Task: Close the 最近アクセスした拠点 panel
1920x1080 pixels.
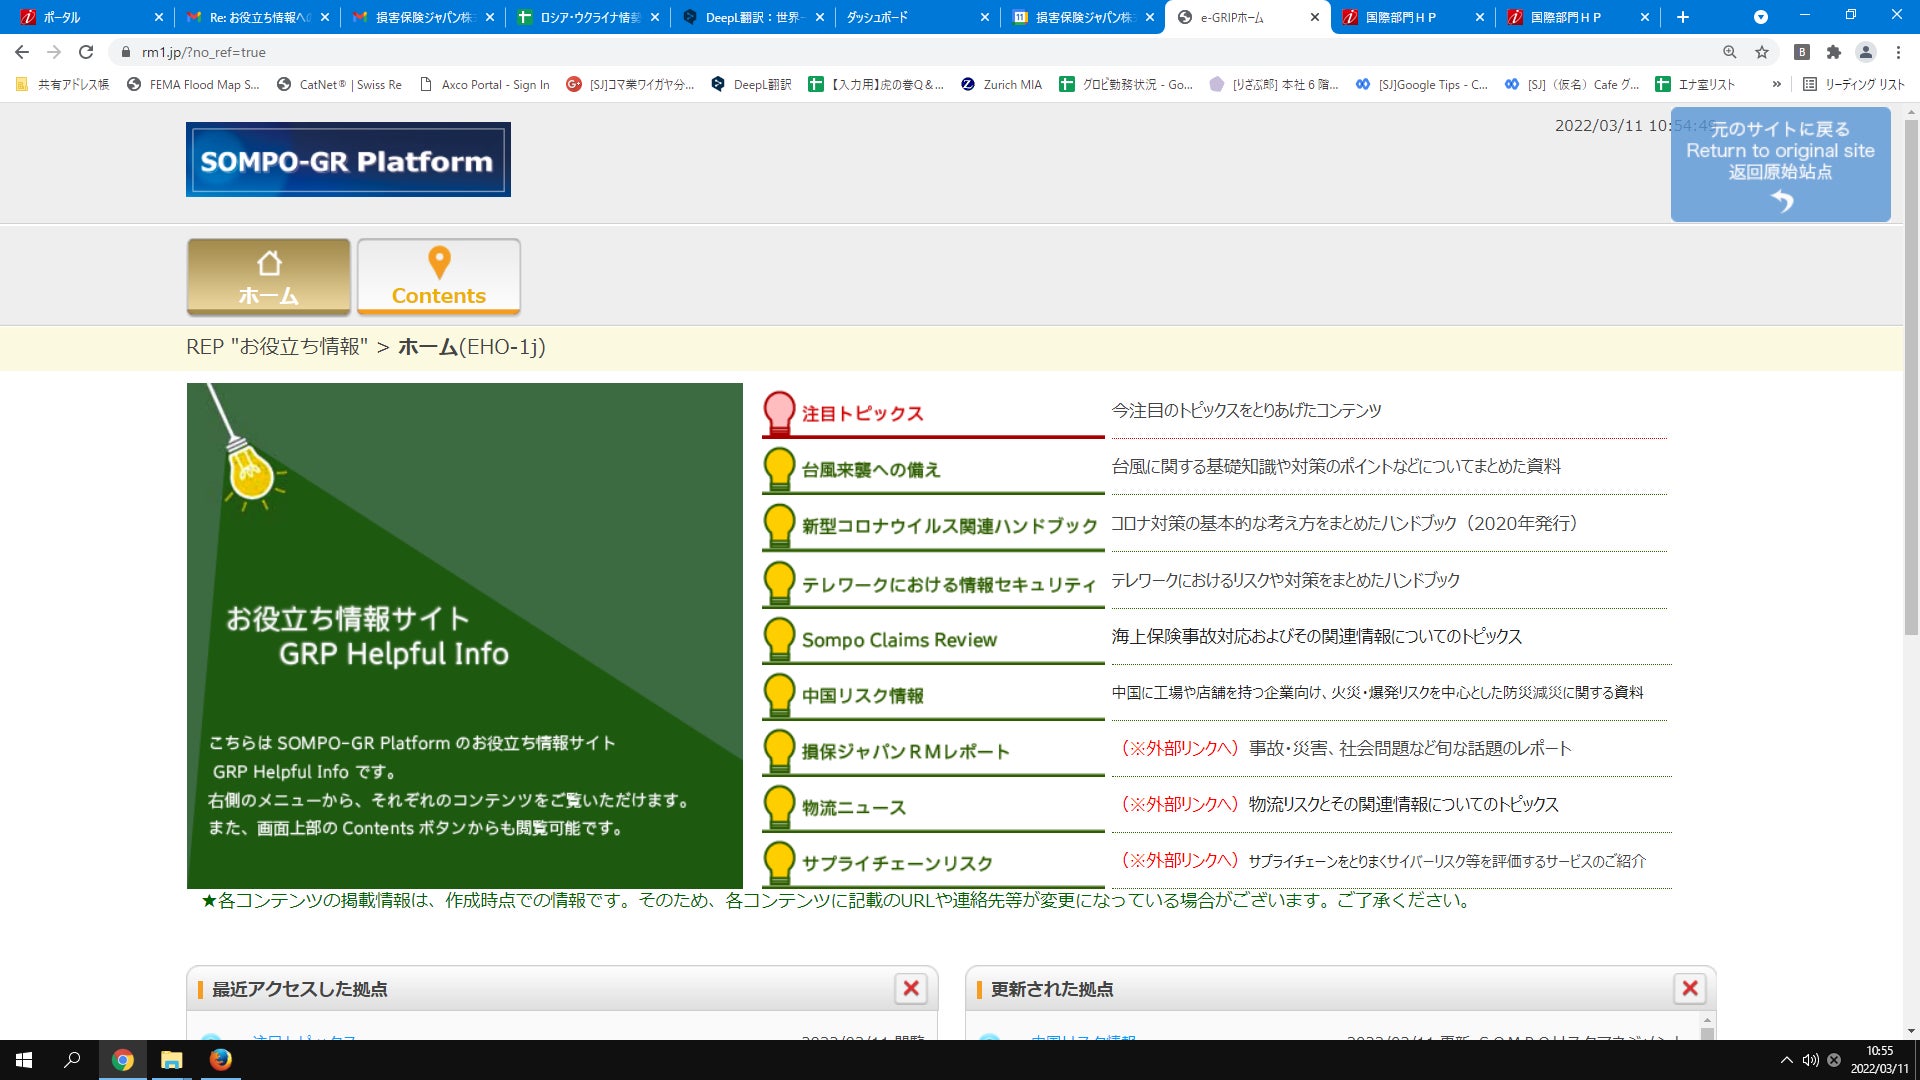Action: tap(910, 988)
